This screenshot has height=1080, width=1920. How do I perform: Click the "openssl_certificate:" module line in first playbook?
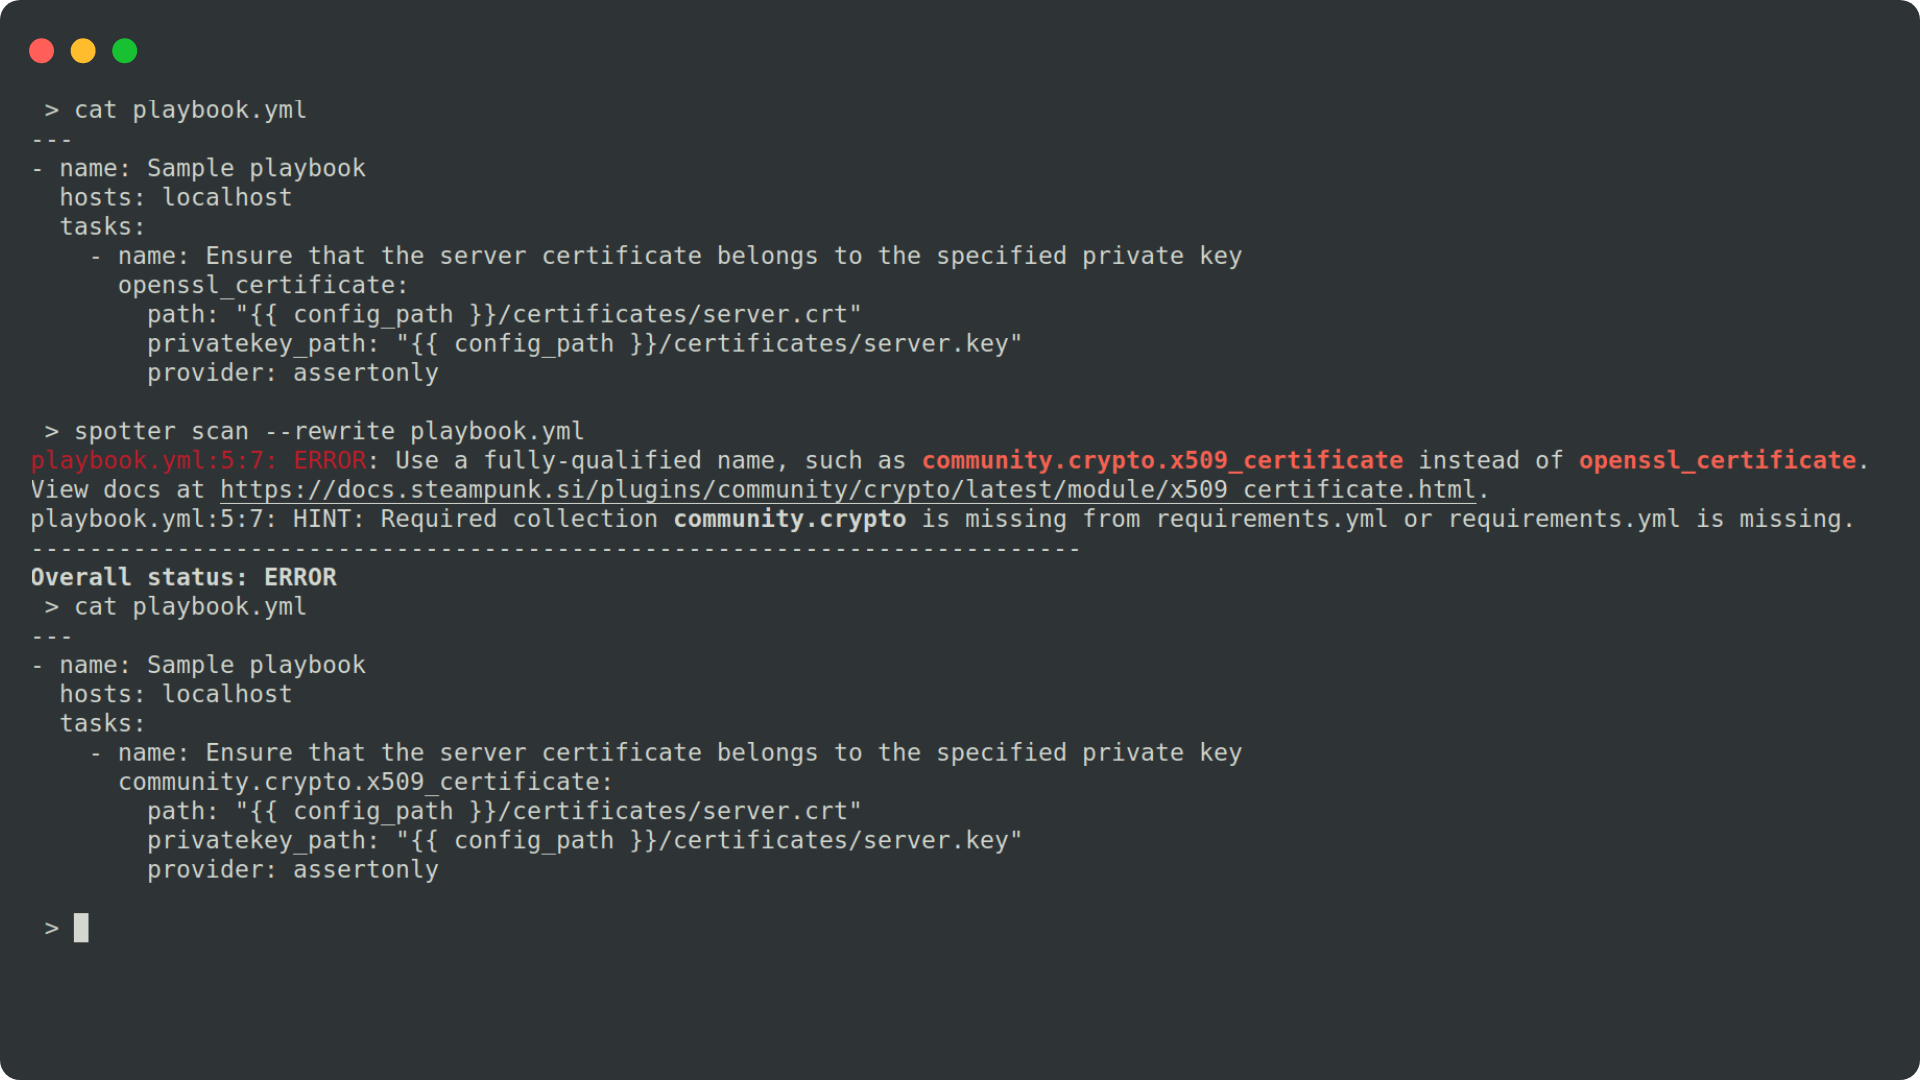tap(262, 286)
